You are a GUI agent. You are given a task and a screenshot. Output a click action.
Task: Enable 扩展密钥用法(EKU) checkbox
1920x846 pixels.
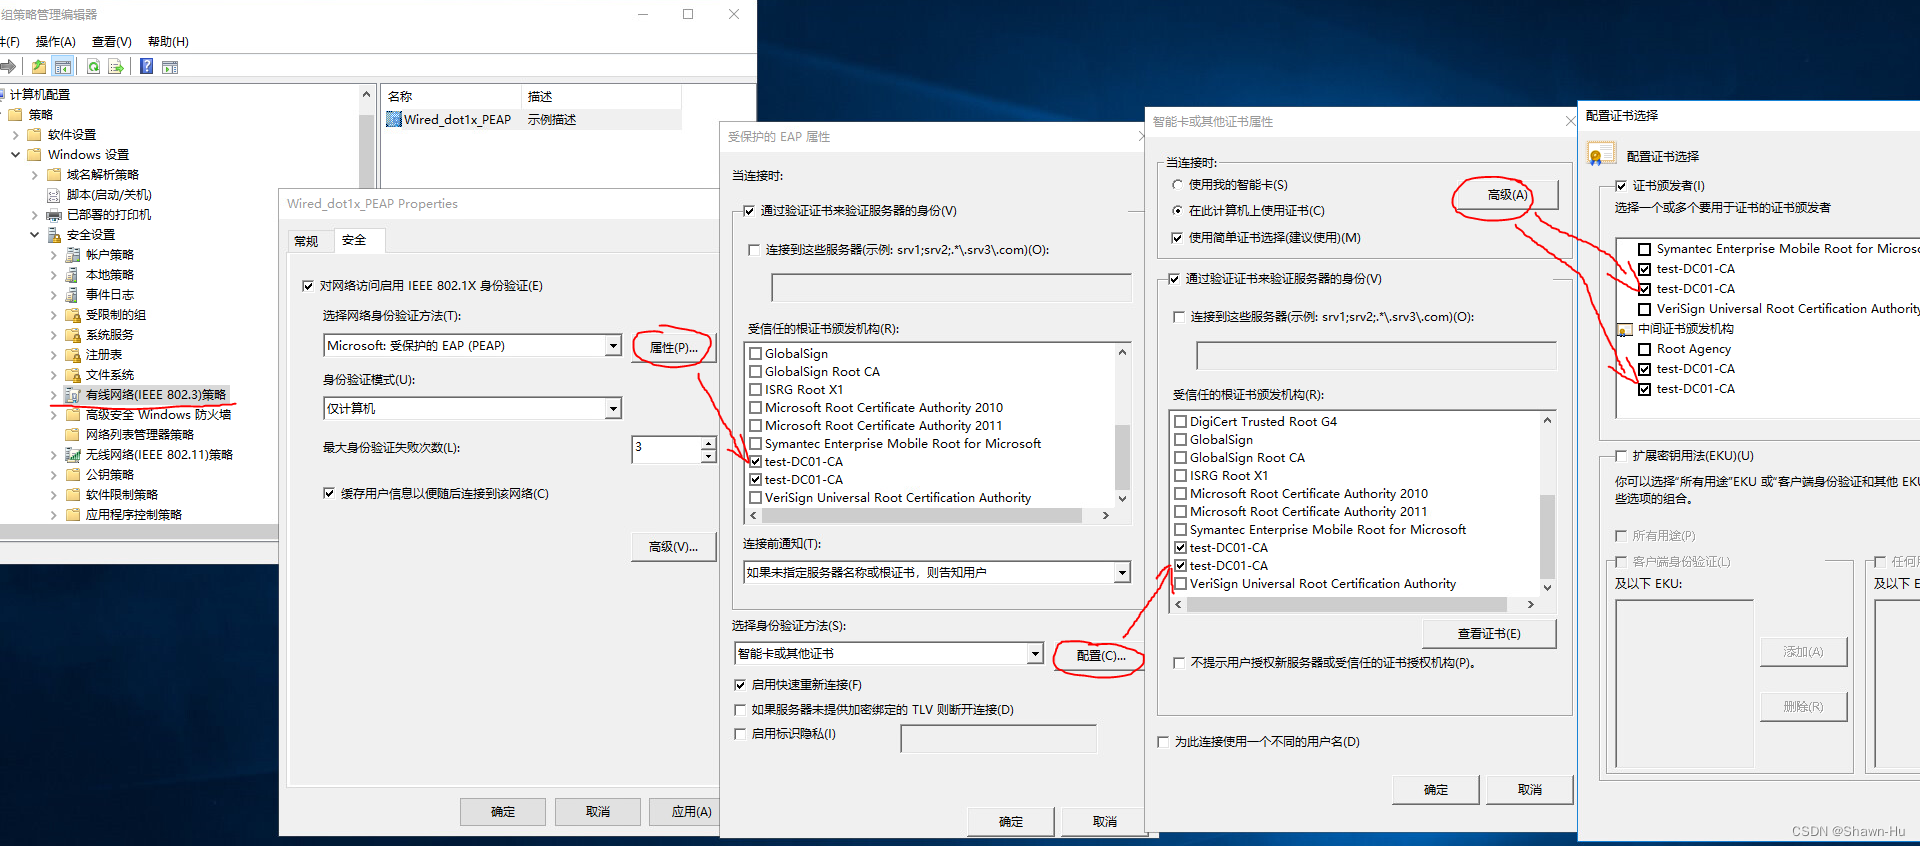pos(1621,456)
